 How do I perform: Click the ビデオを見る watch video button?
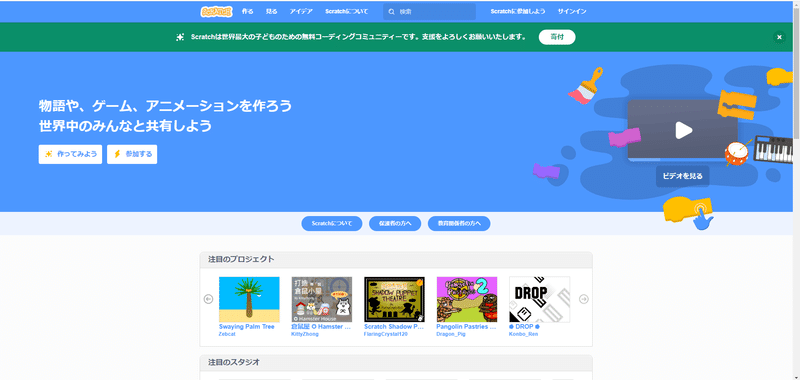[683, 176]
